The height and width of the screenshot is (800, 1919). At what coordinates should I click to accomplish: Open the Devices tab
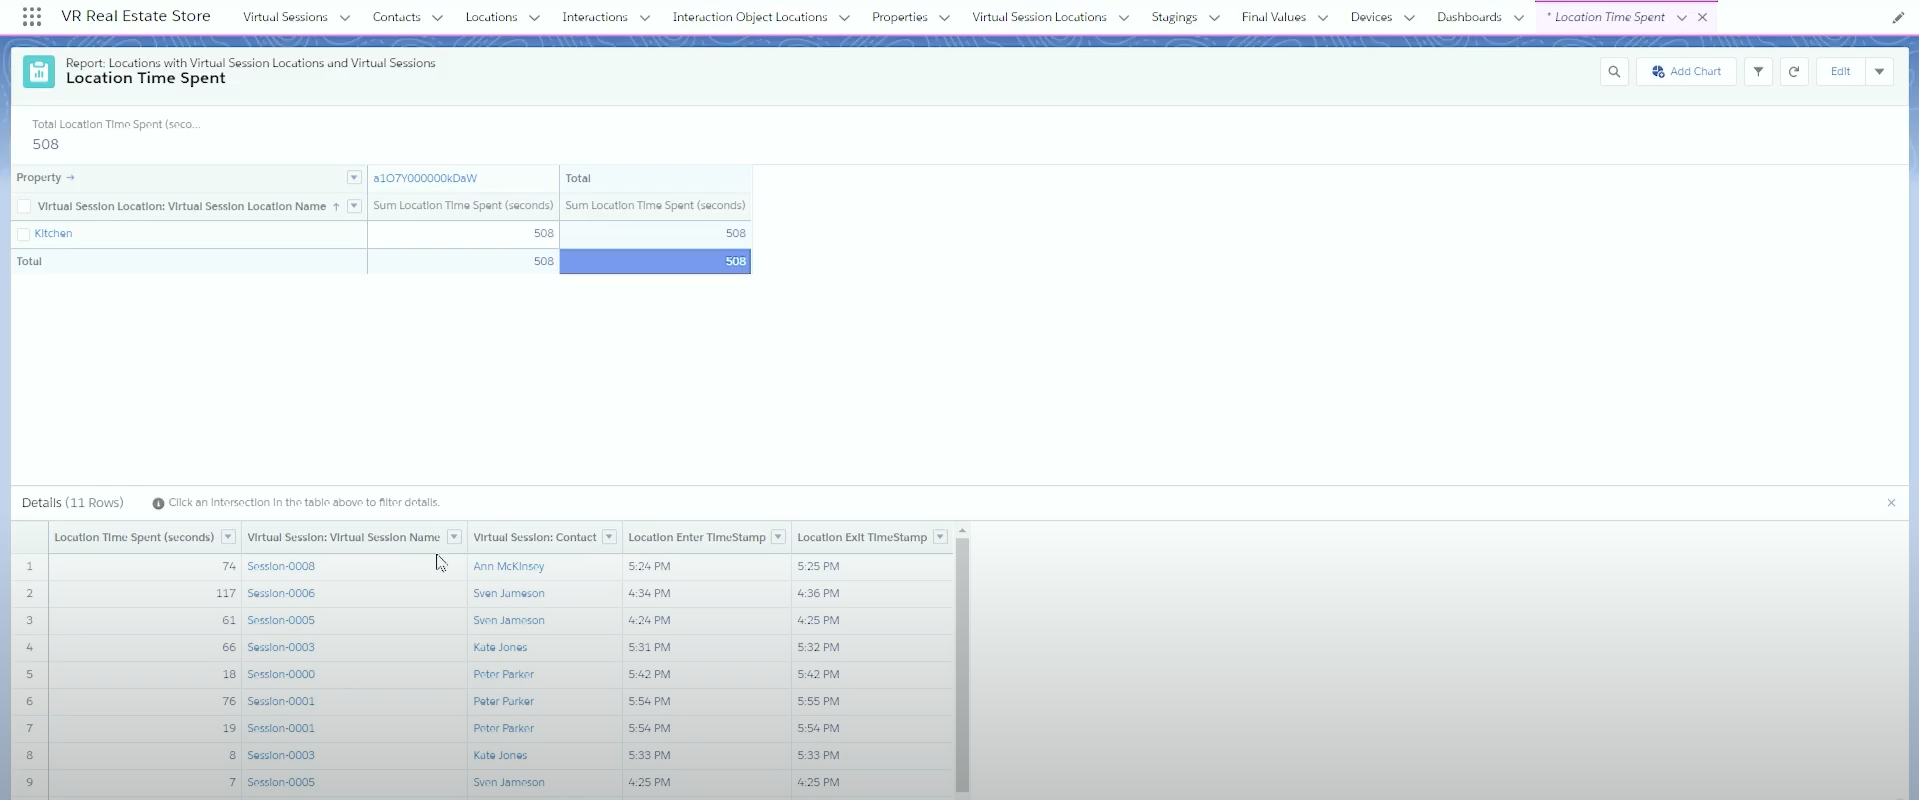coord(1371,17)
